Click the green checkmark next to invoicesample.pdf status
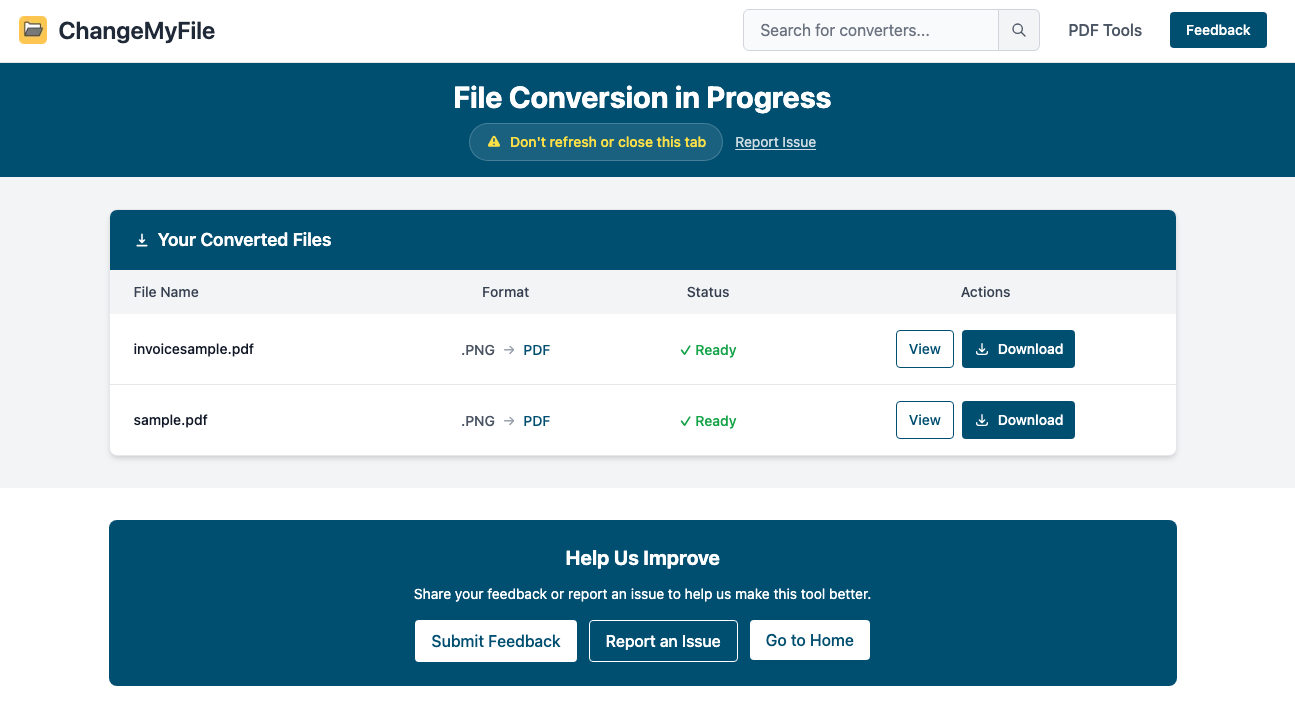Viewport: 1295px width, 726px height. click(685, 349)
